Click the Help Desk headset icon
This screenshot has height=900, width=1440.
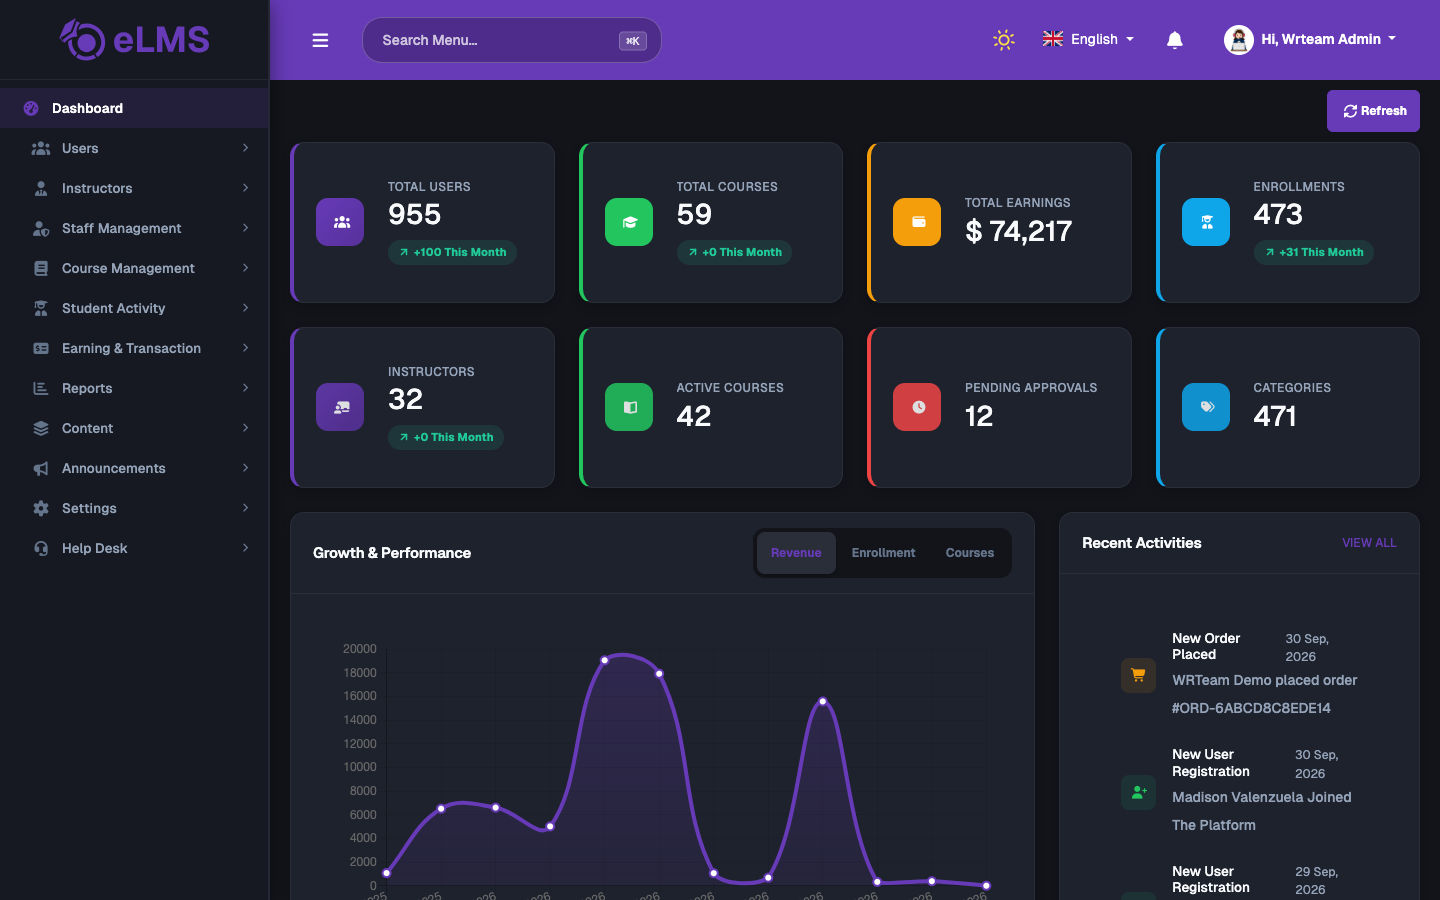tap(41, 548)
